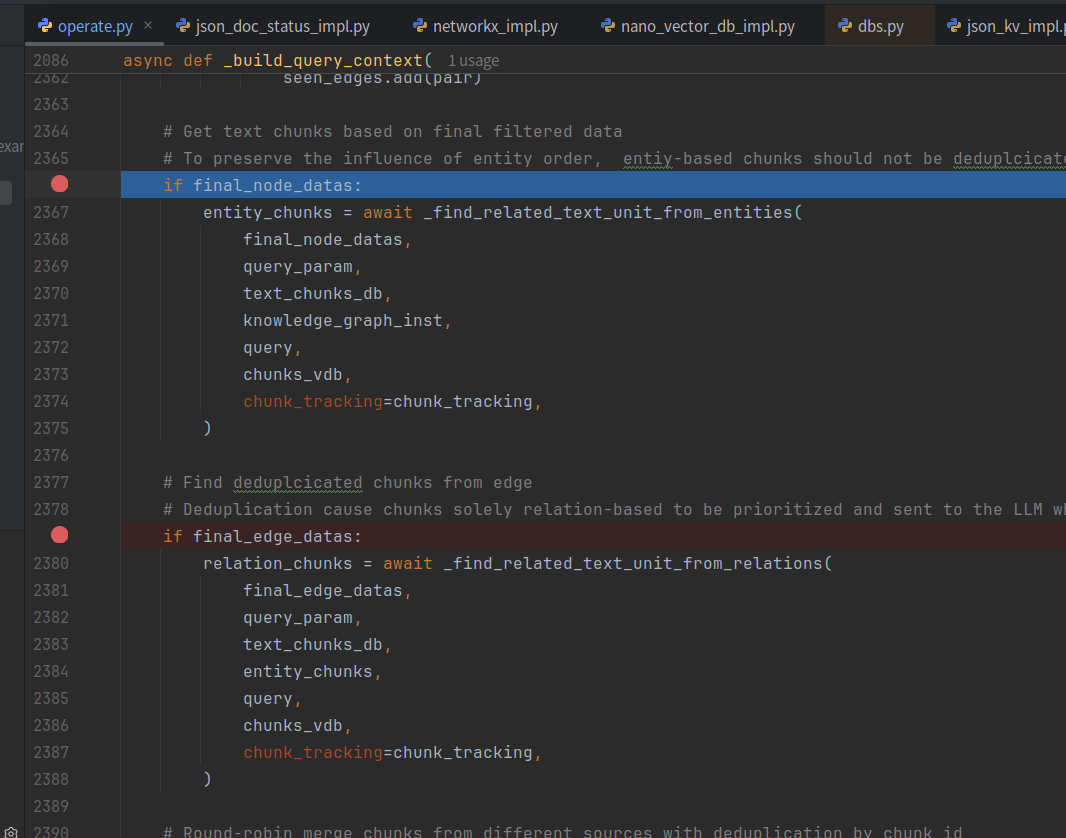
Task: Click 'chunk_tracking' keyword on line 2374
Action: click(x=313, y=402)
